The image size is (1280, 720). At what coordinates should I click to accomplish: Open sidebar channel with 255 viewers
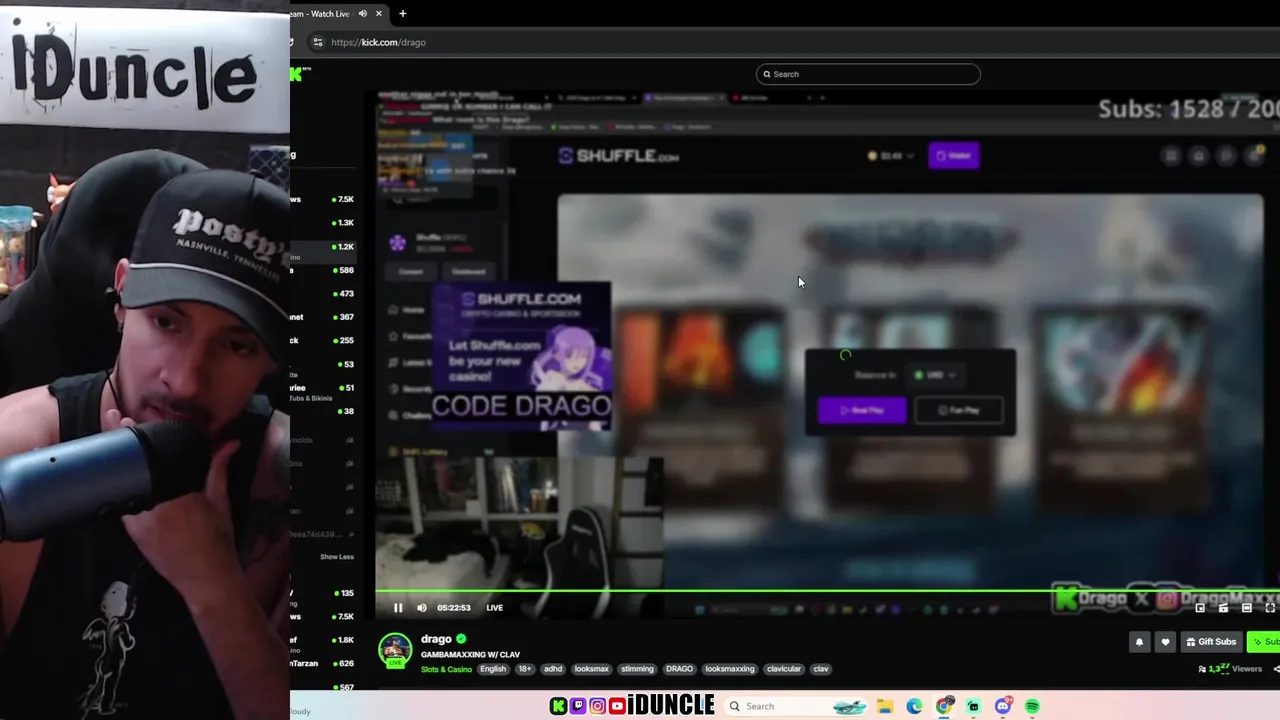click(322, 341)
